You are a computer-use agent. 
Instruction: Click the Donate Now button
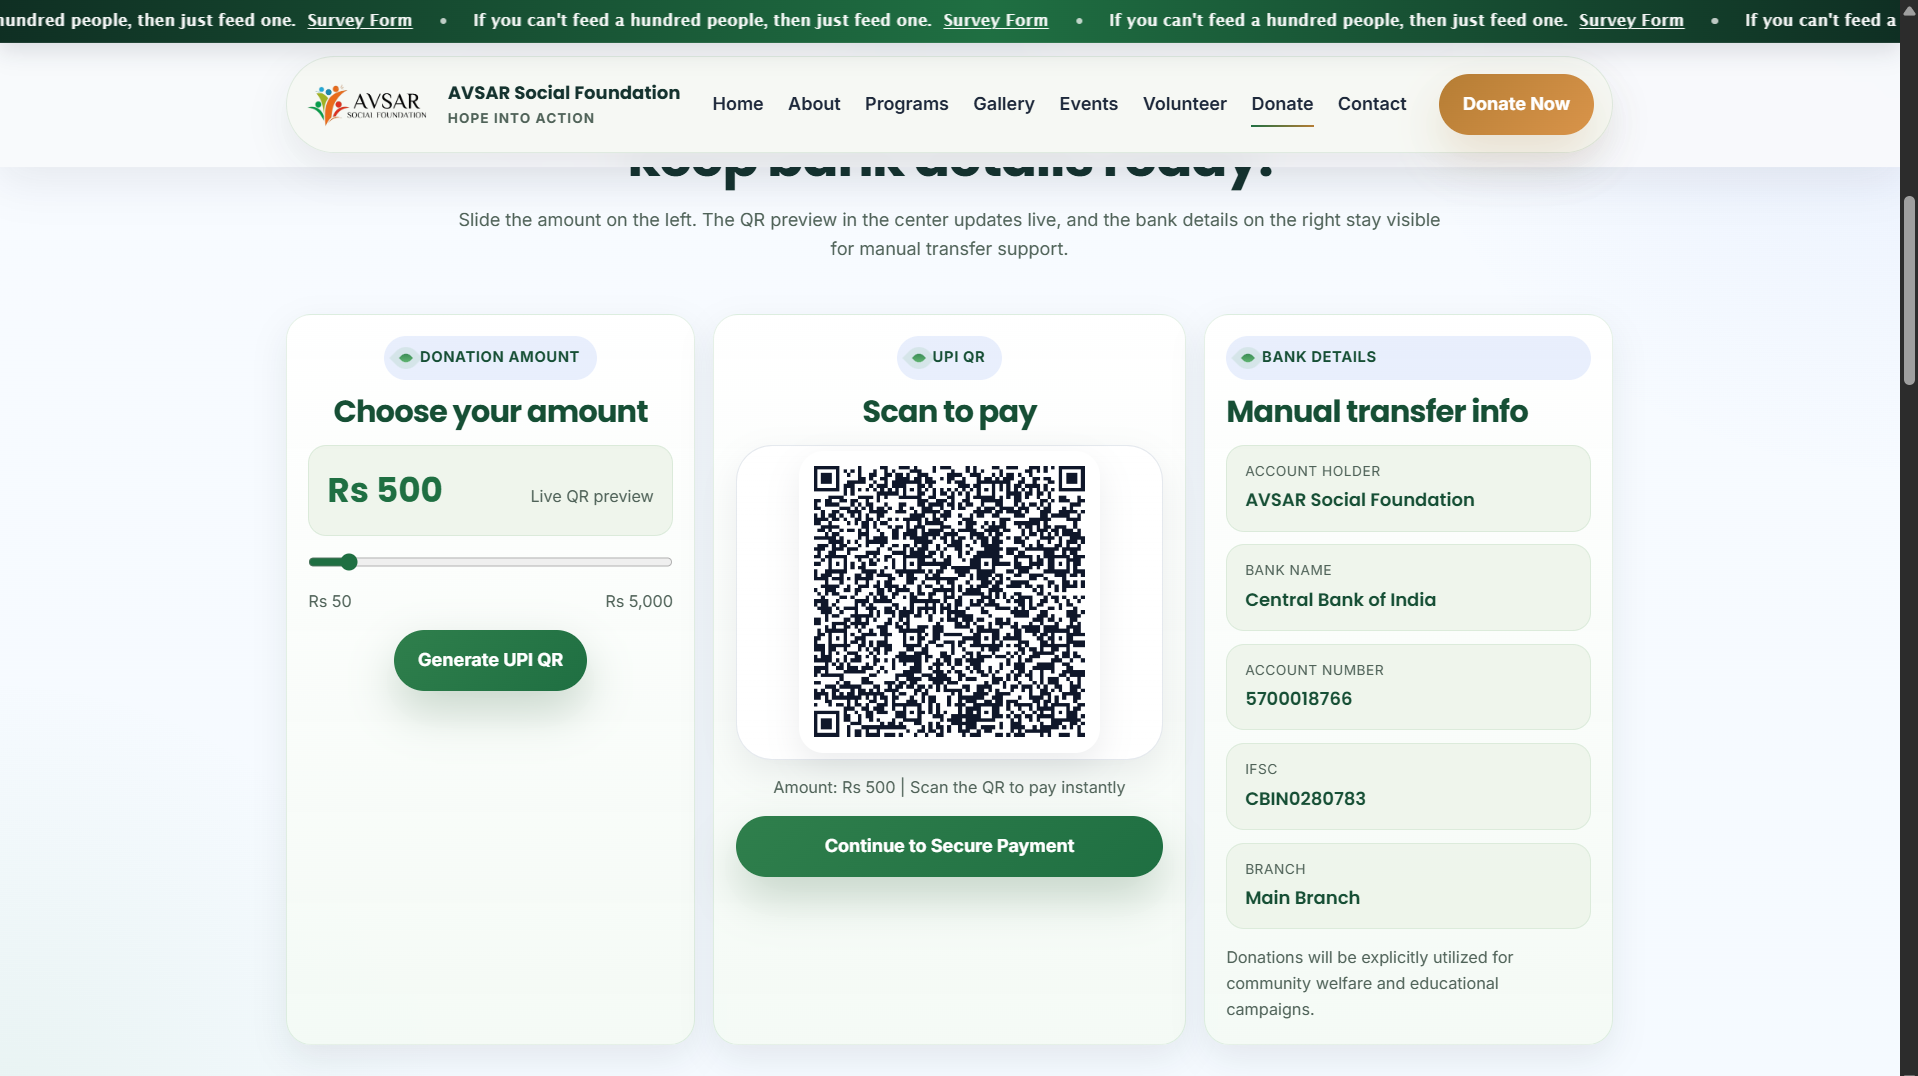[x=1516, y=104]
